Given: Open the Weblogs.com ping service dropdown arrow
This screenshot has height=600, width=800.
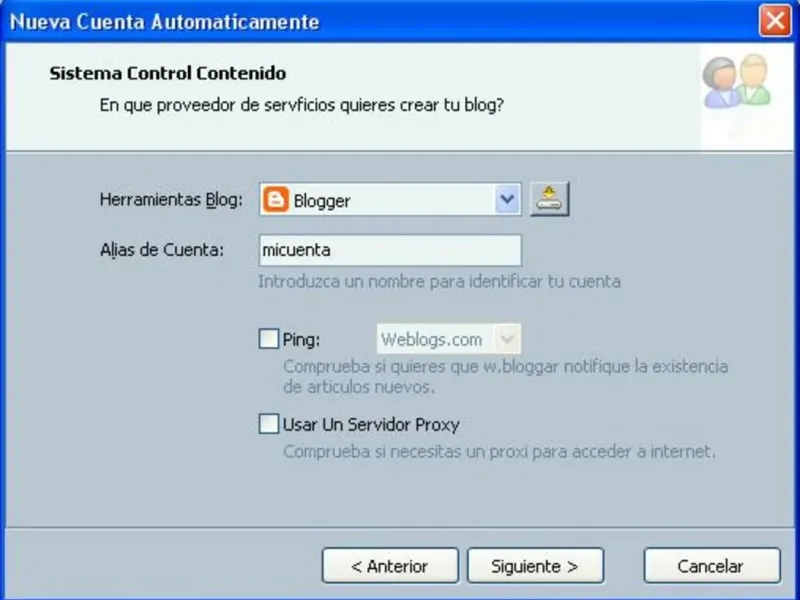Looking at the screenshot, I should 507,339.
